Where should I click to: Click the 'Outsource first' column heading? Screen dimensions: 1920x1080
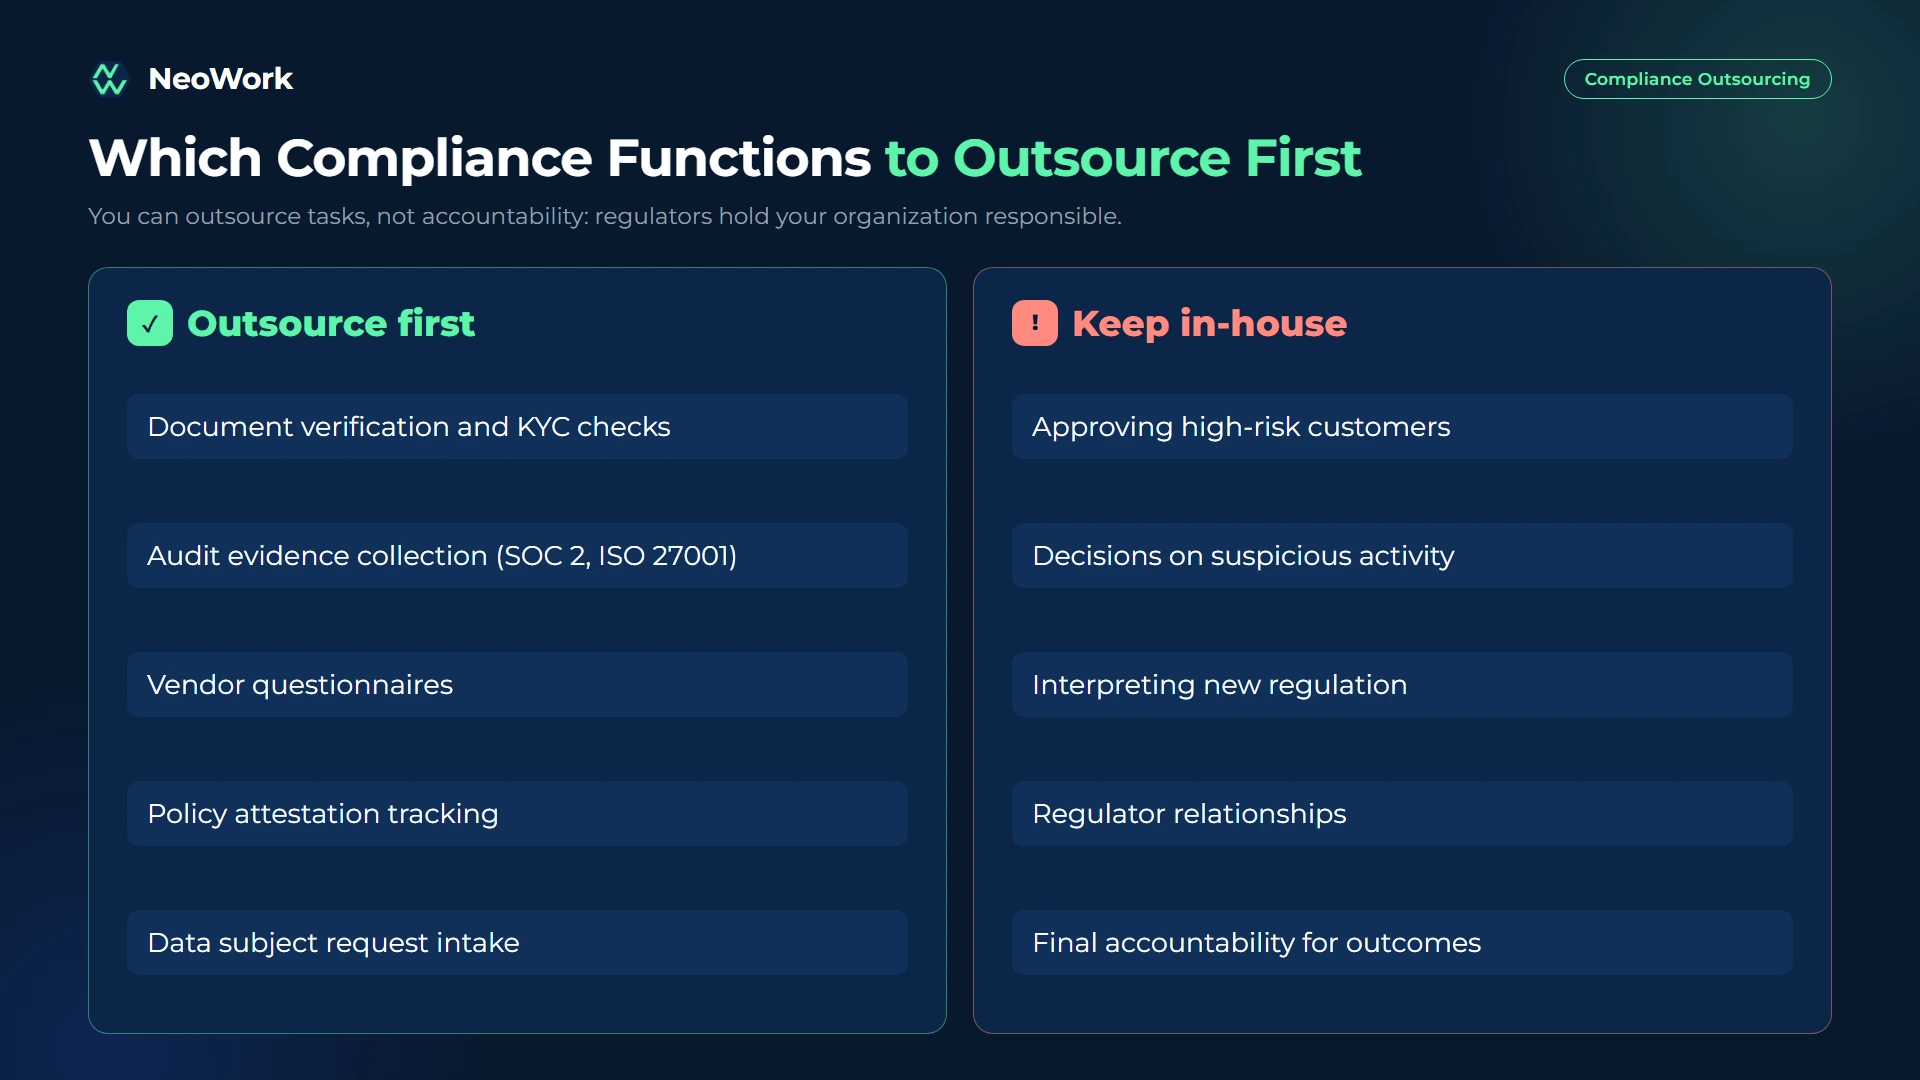click(331, 323)
